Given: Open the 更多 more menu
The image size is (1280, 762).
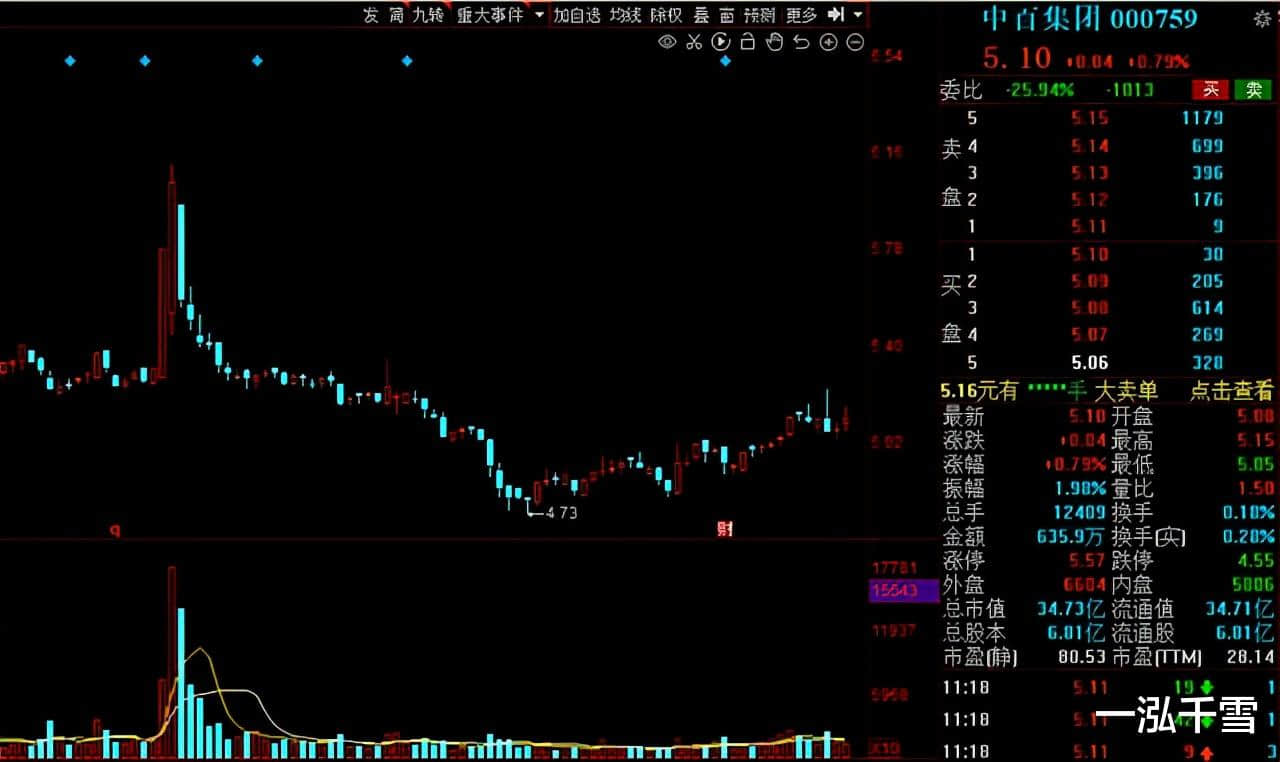Looking at the screenshot, I should point(801,15).
